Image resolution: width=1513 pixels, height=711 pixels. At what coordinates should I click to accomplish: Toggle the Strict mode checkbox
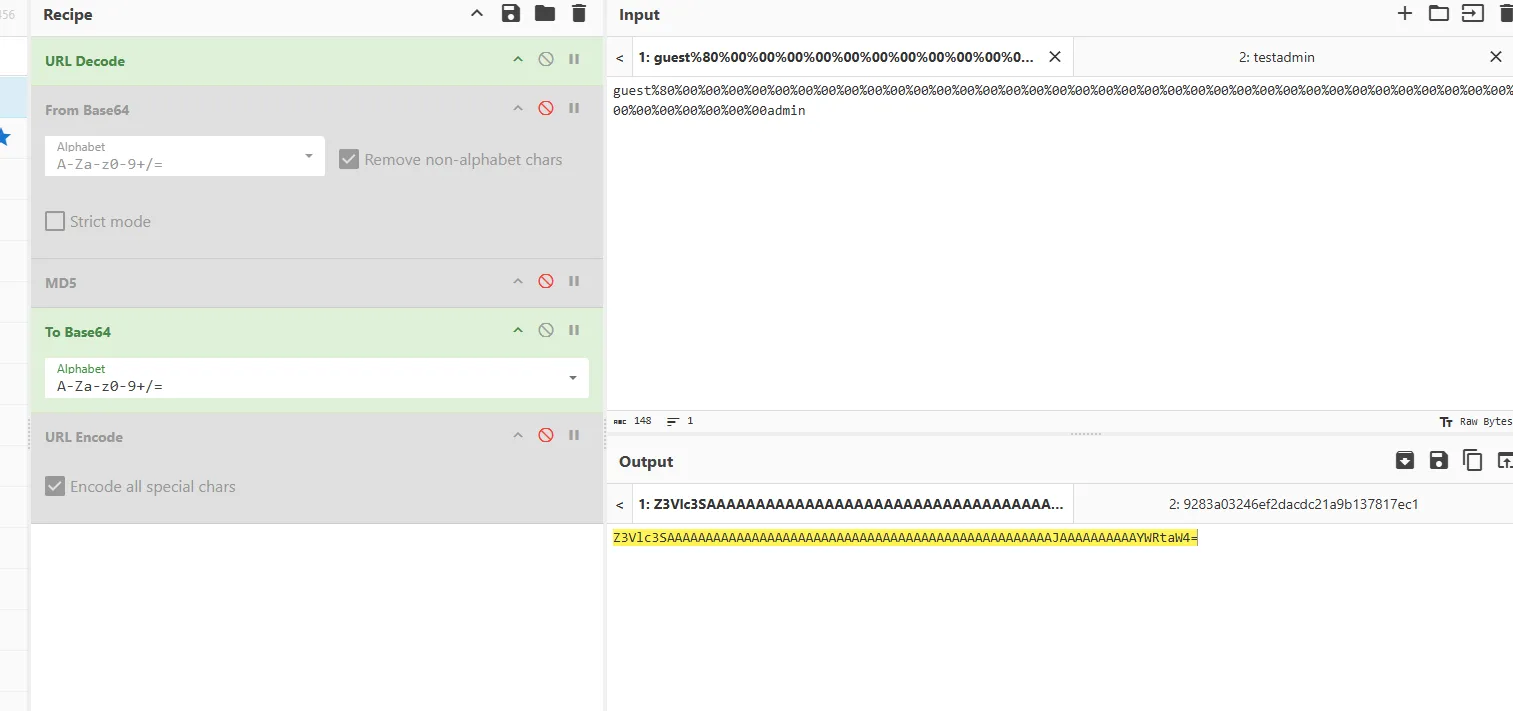click(55, 222)
